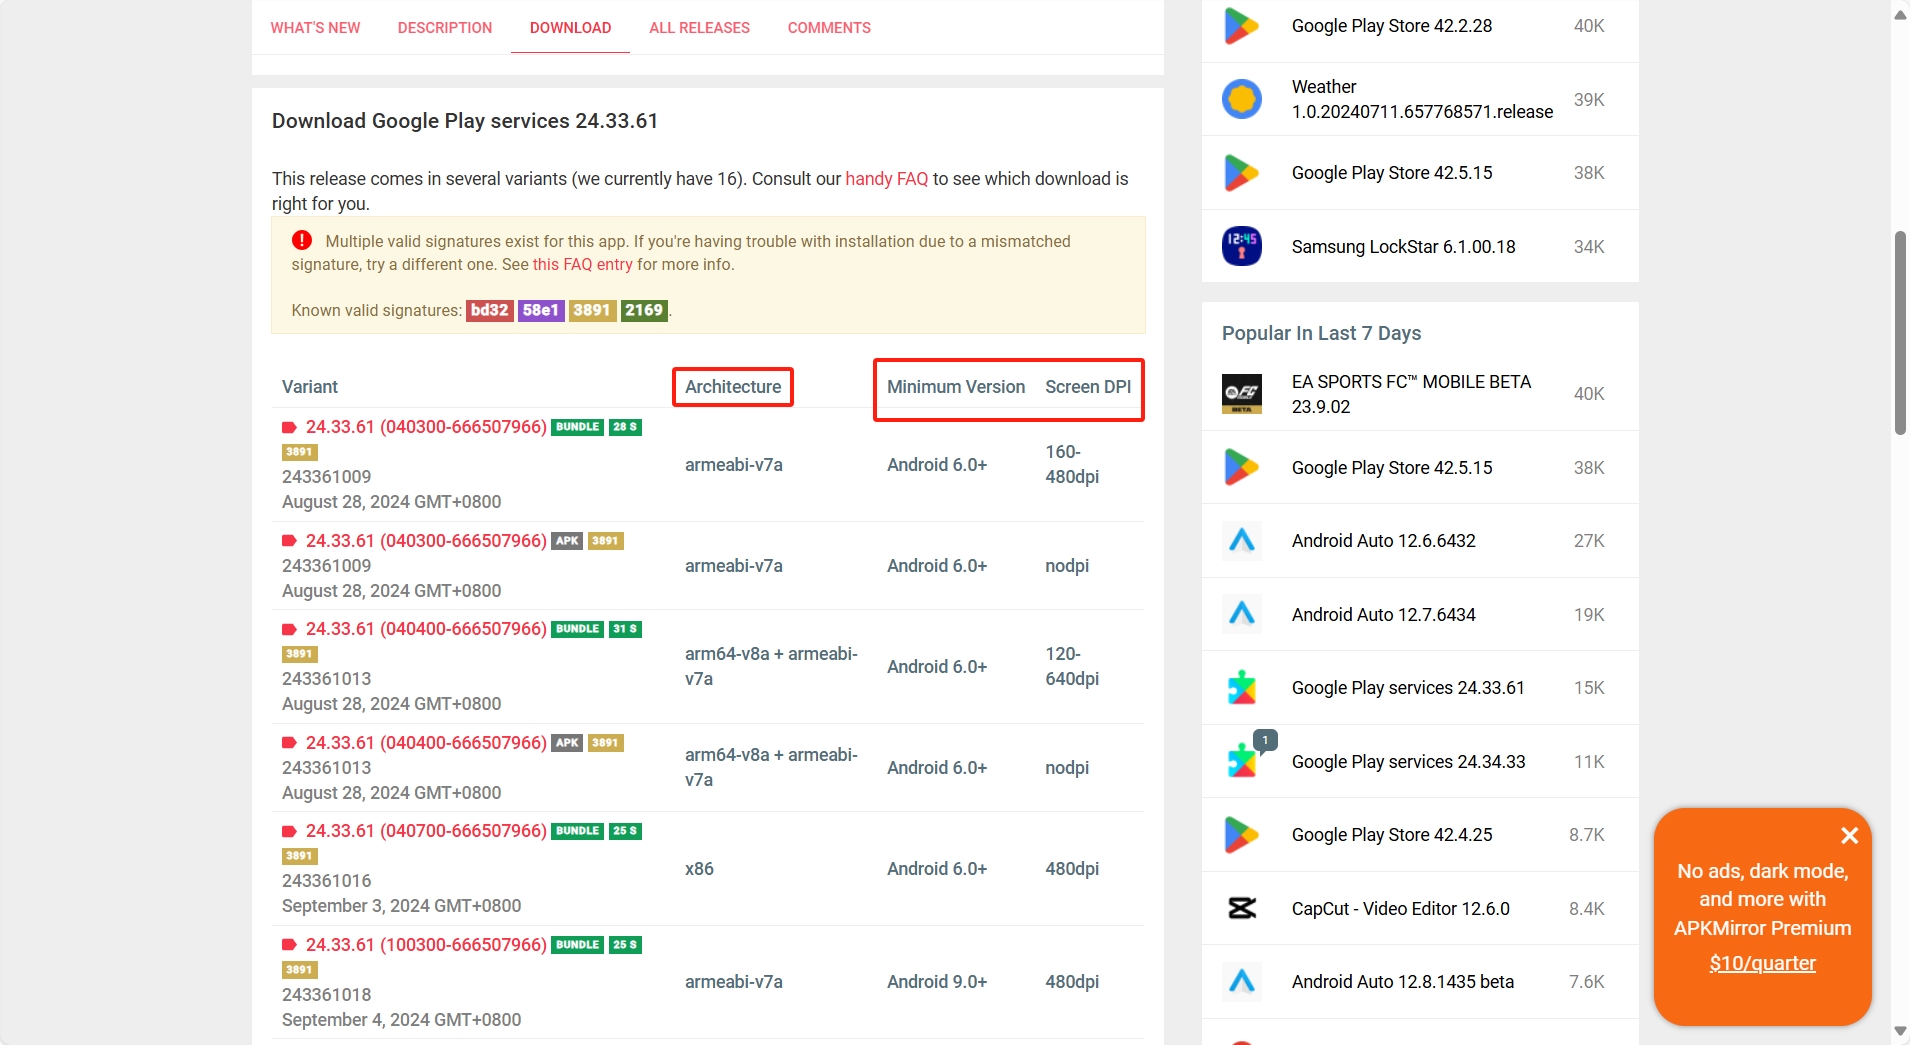Click the Architecture column header
Image resolution: width=1910 pixels, height=1045 pixels.
click(733, 387)
